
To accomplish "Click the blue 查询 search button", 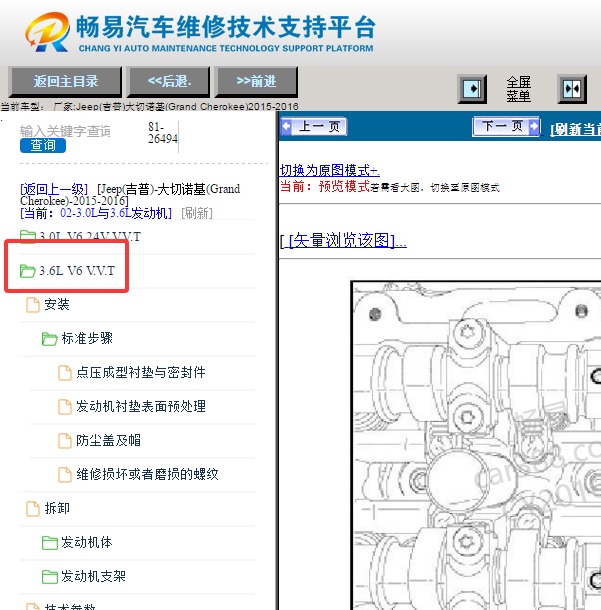I will [x=43, y=145].
